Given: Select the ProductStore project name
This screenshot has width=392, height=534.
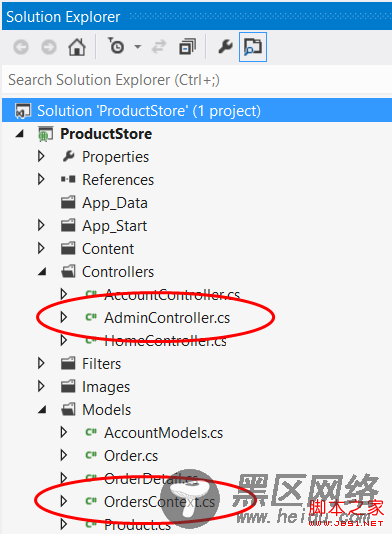Looking at the screenshot, I should point(106,134).
